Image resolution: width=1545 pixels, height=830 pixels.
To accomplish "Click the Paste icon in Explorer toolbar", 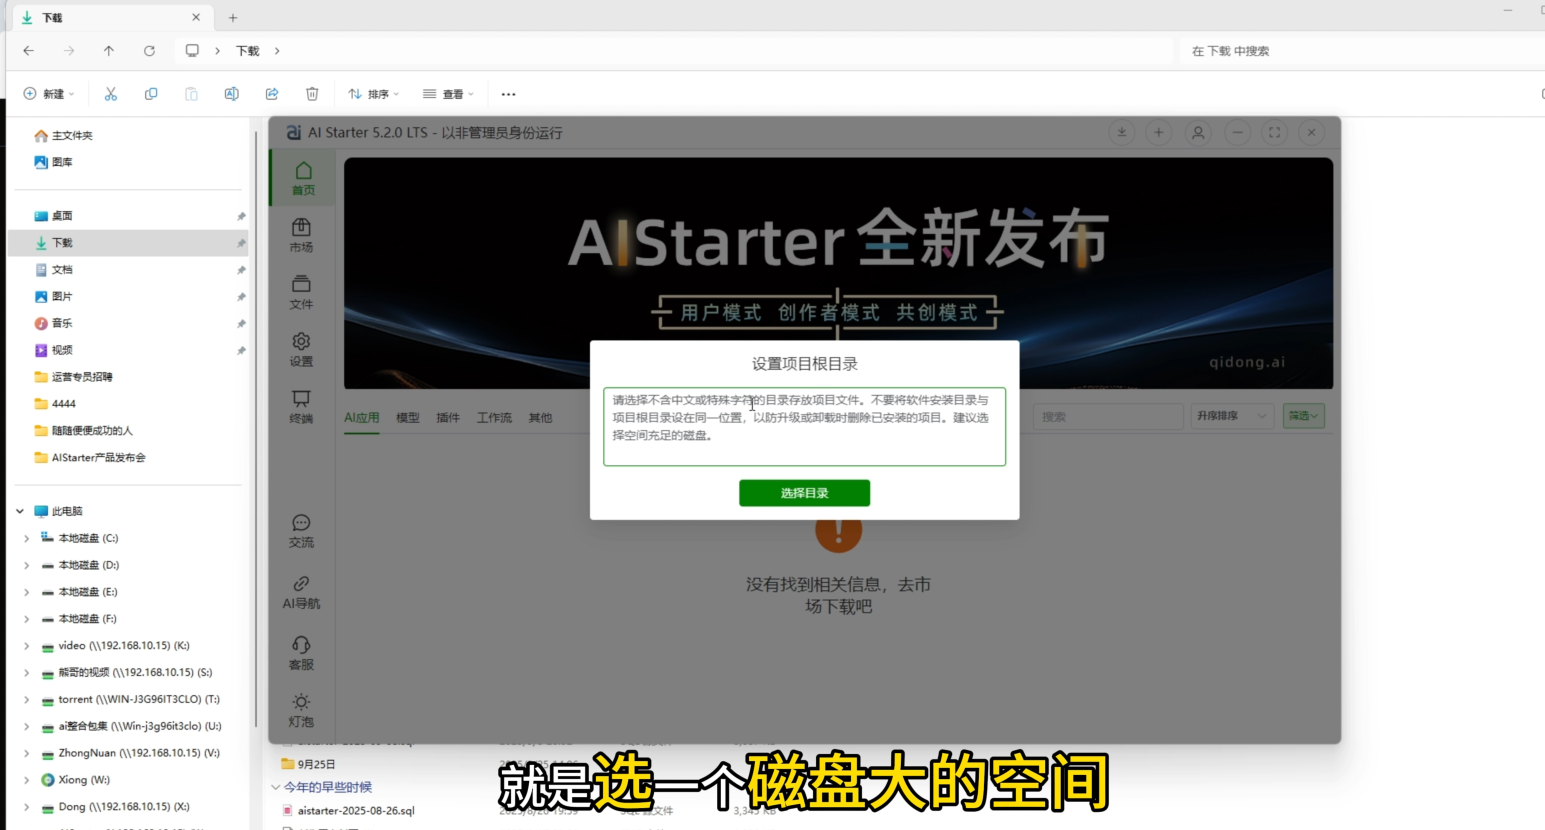I will pyautogui.click(x=191, y=94).
